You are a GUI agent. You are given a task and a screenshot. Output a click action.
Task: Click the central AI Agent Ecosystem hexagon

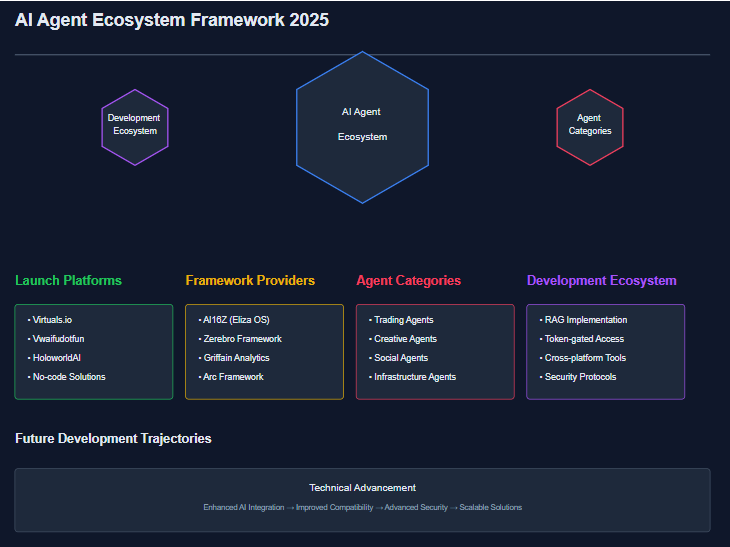pyautogui.click(x=362, y=127)
